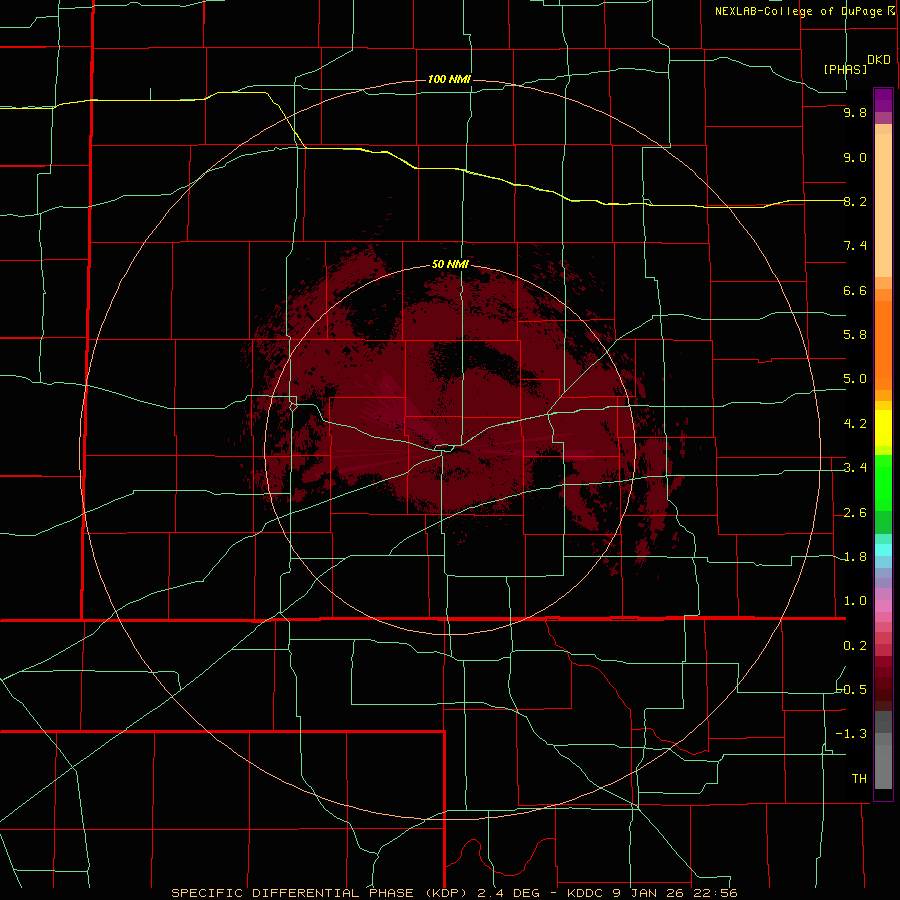Image resolution: width=900 pixels, height=900 pixels.
Task: Click the 8.2 scale value
Action: (855, 201)
